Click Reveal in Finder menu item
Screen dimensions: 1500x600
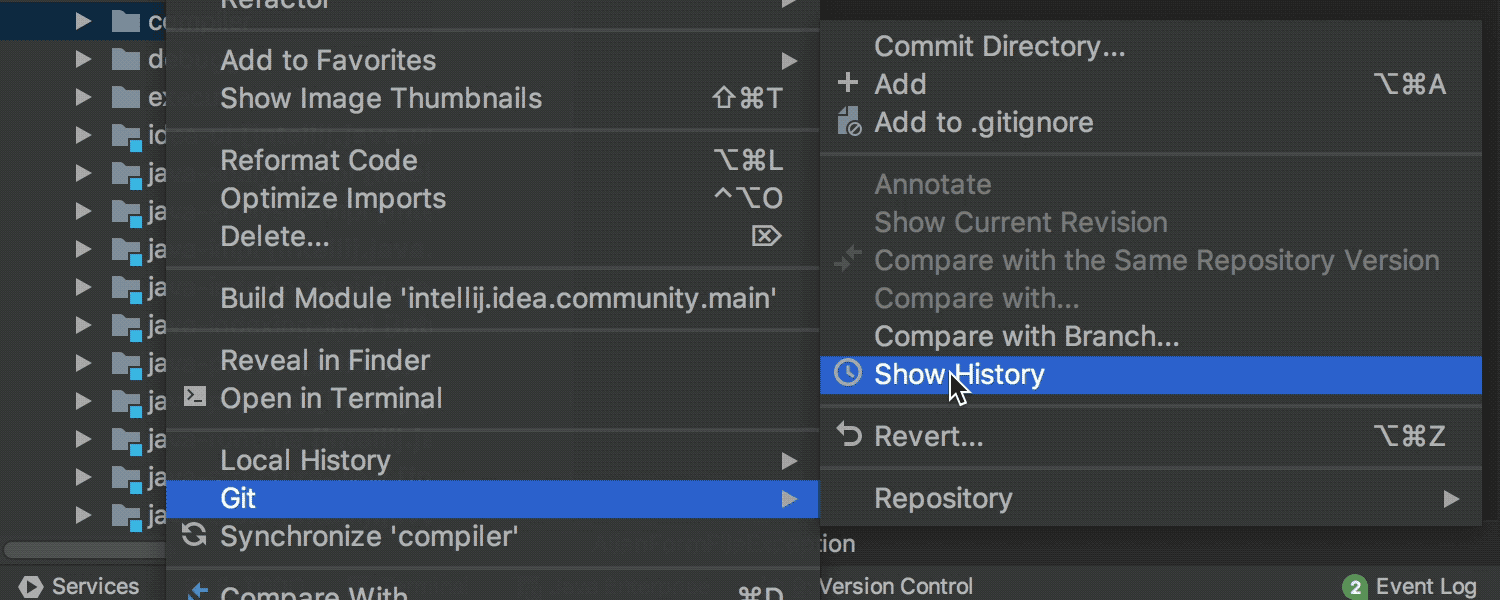coord(325,360)
